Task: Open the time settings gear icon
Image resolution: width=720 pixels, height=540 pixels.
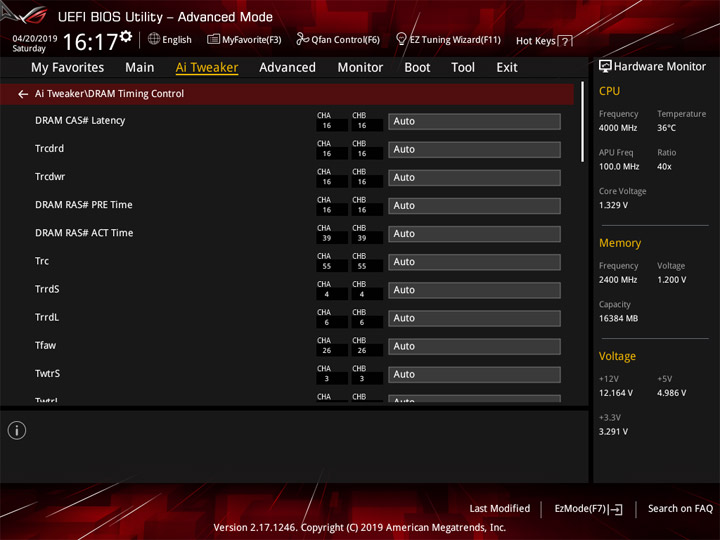Action: (x=126, y=36)
